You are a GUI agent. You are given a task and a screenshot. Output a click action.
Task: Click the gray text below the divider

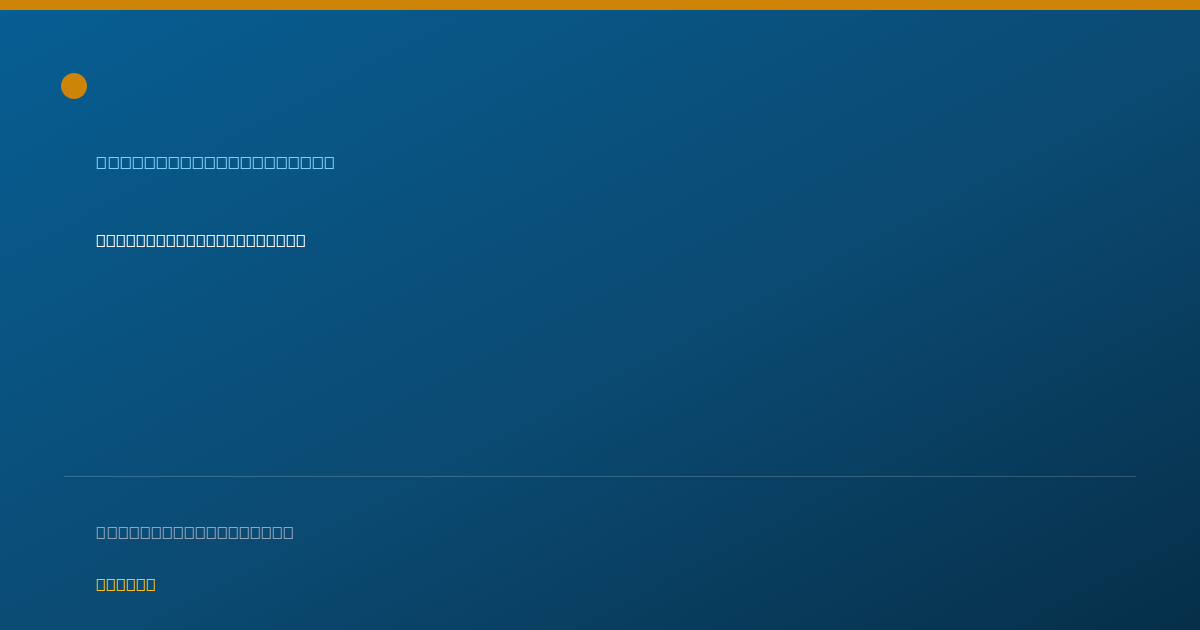point(195,532)
